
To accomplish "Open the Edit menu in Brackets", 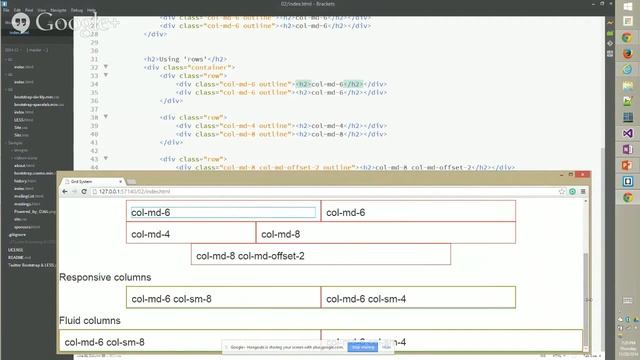I will [x=17, y=10].
